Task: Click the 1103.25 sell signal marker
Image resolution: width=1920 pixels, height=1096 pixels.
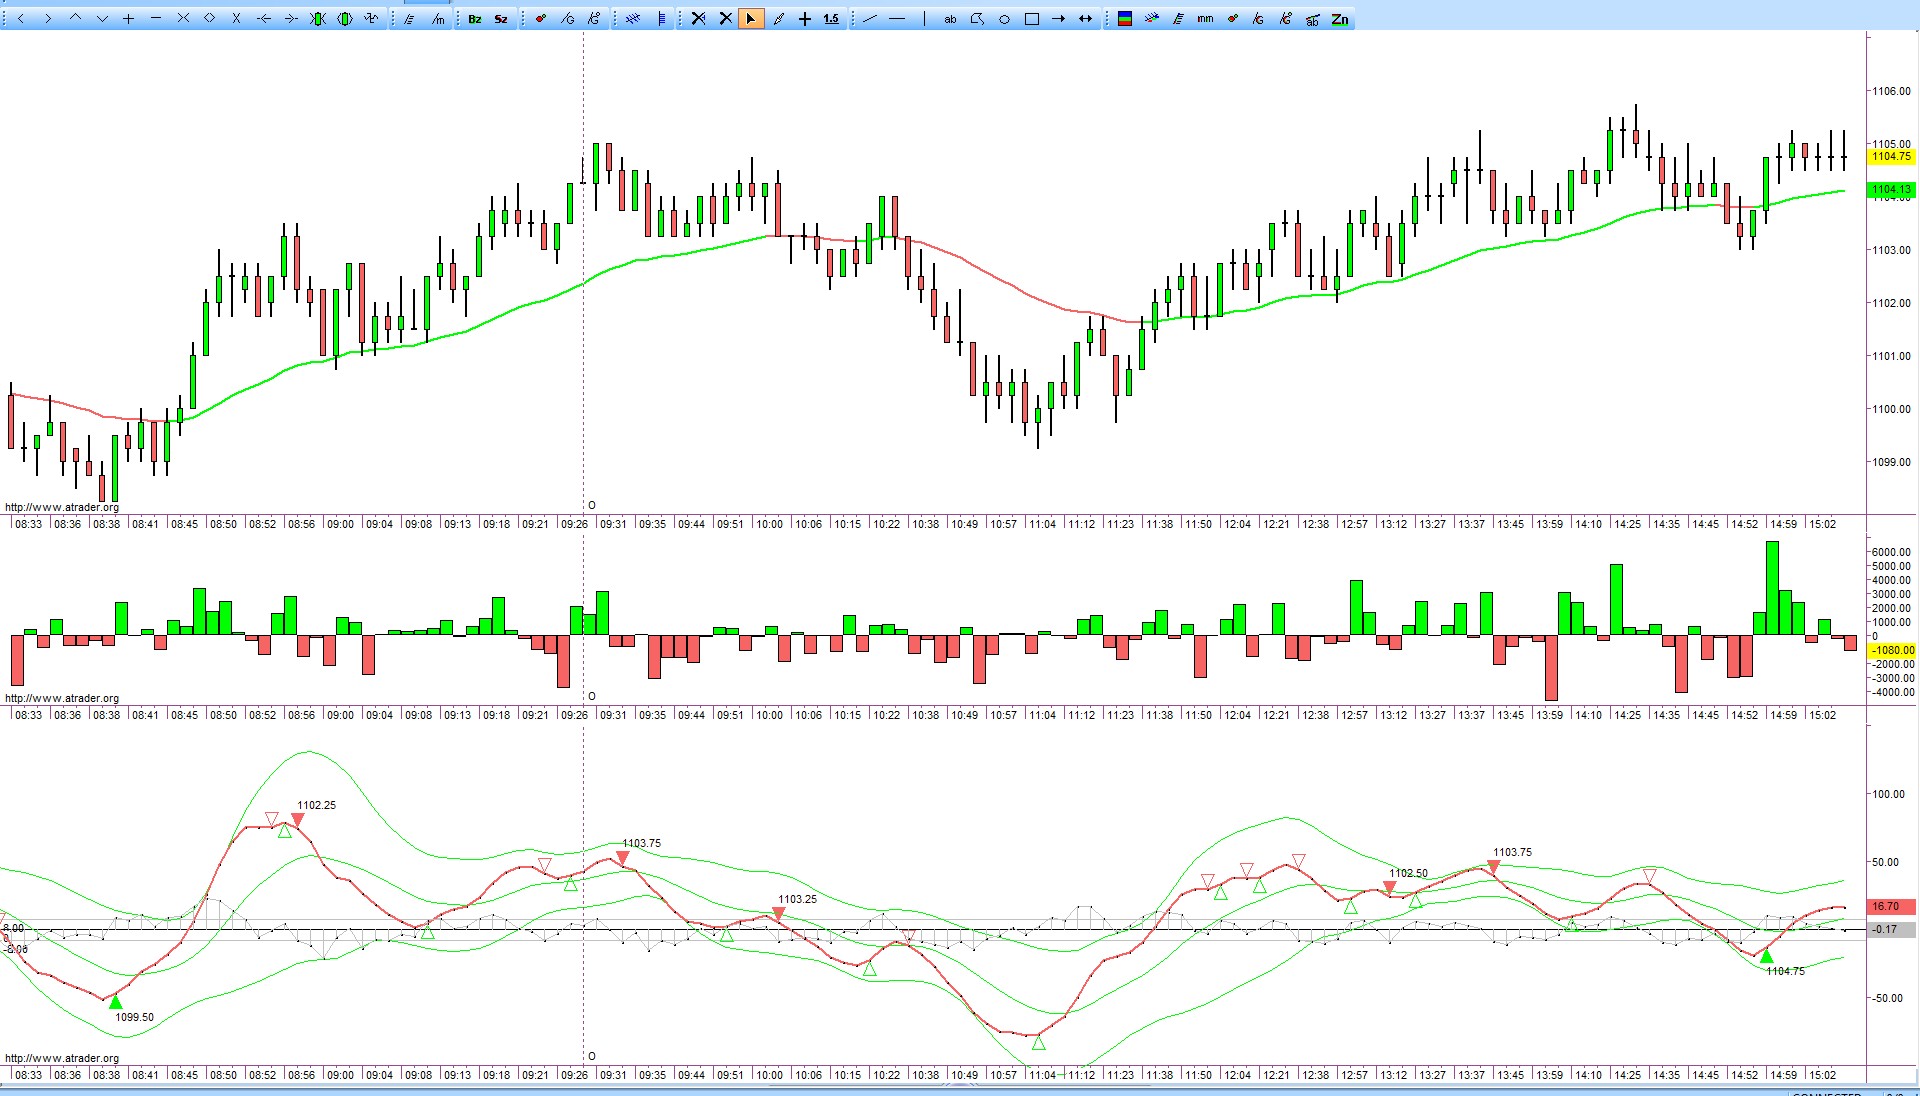Action: (778, 913)
